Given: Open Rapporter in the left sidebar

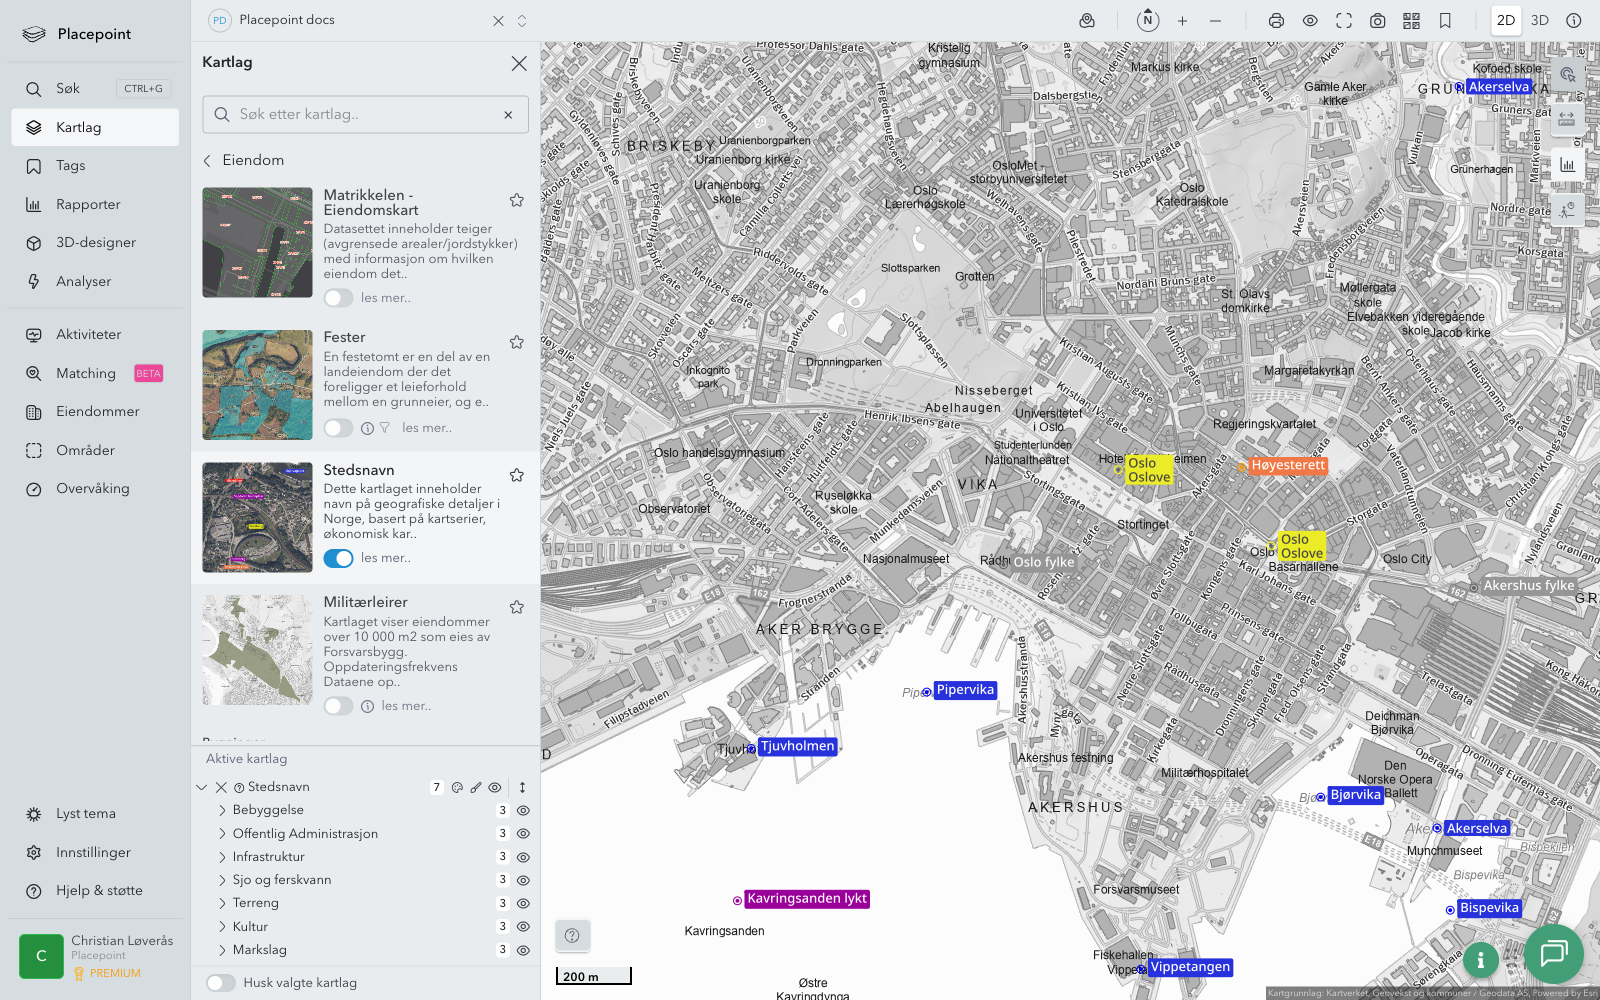Looking at the screenshot, I should (x=88, y=204).
